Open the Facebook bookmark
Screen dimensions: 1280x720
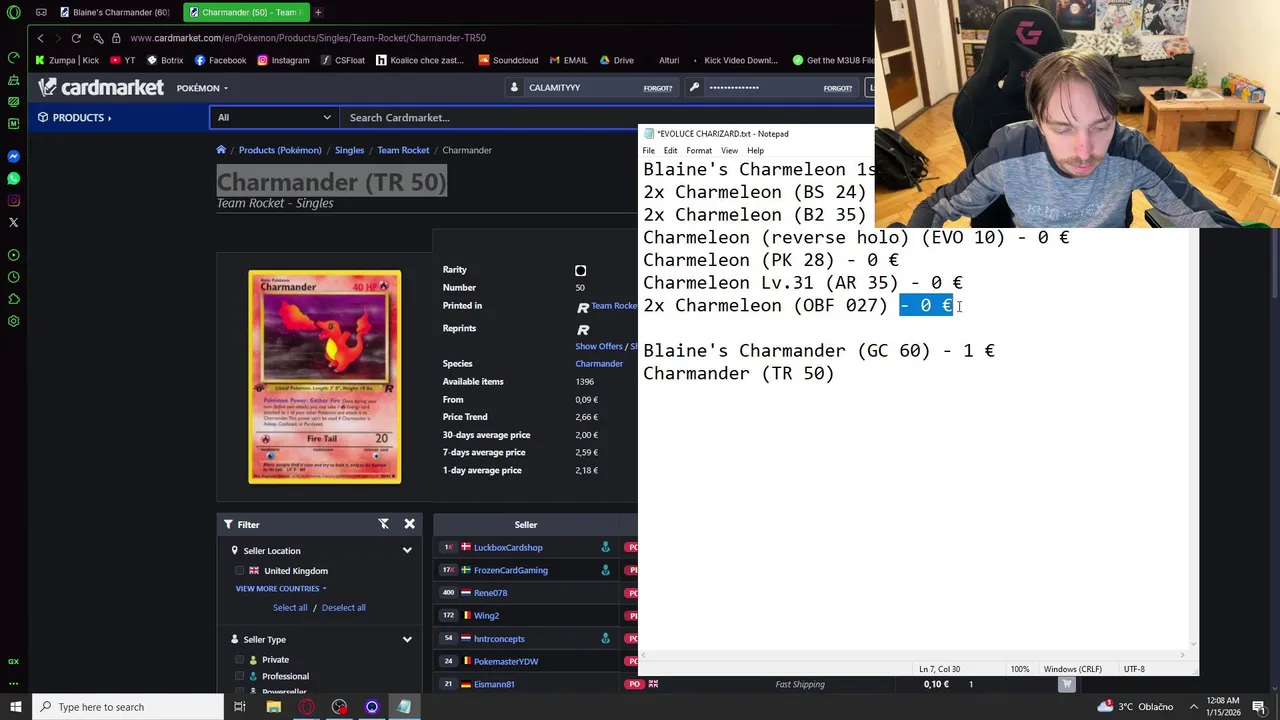click(x=220, y=60)
